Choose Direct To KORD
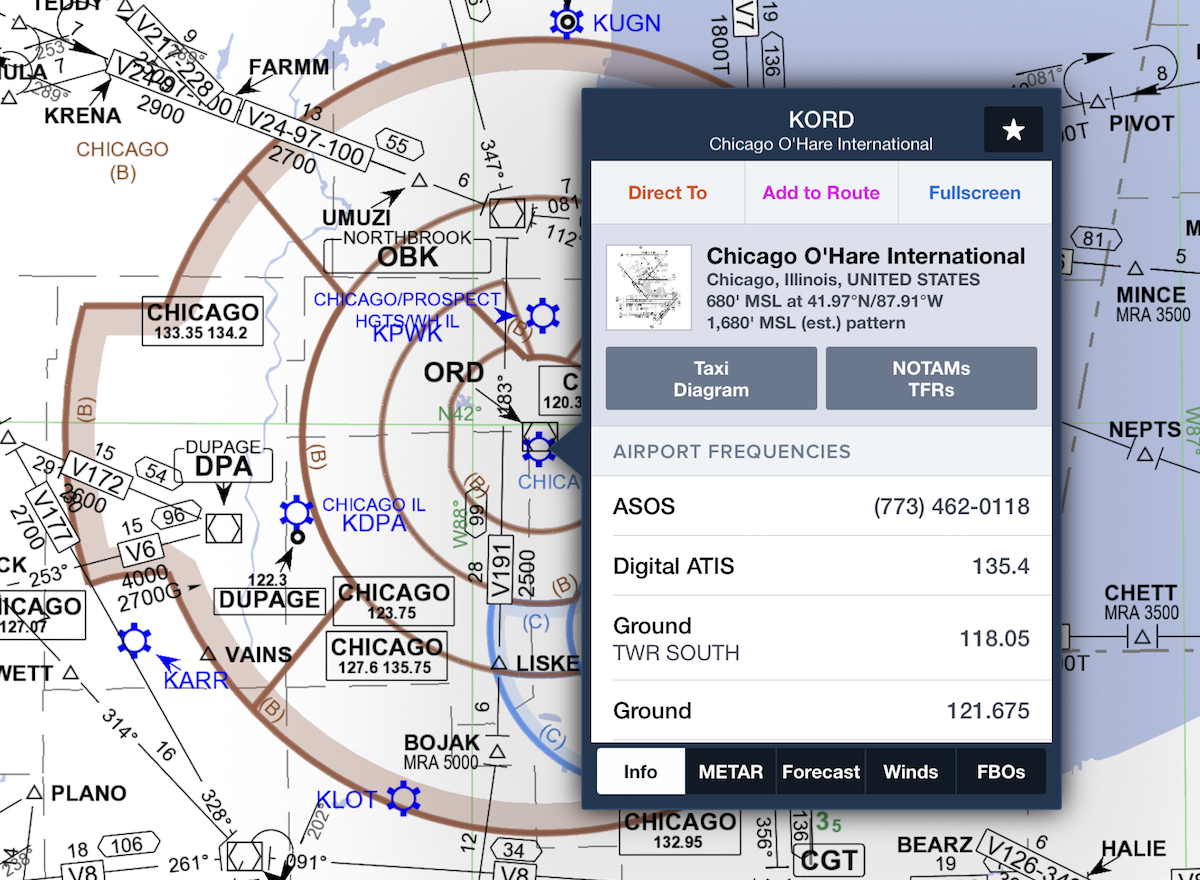Image resolution: width=1200 pixels, height=880 pixels. pos(668,193)
